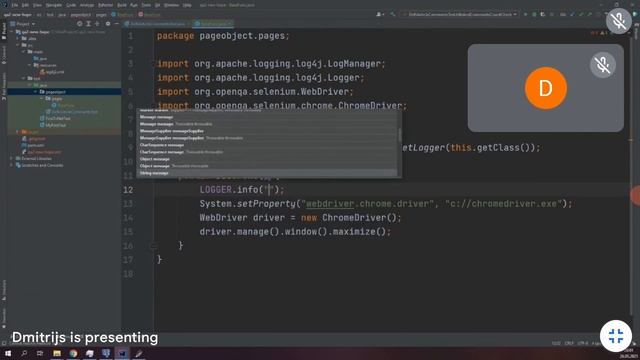Viewport: 640px width, 360px height.
Task: Click the green Run button in toolbar
Action: [525, 14]
